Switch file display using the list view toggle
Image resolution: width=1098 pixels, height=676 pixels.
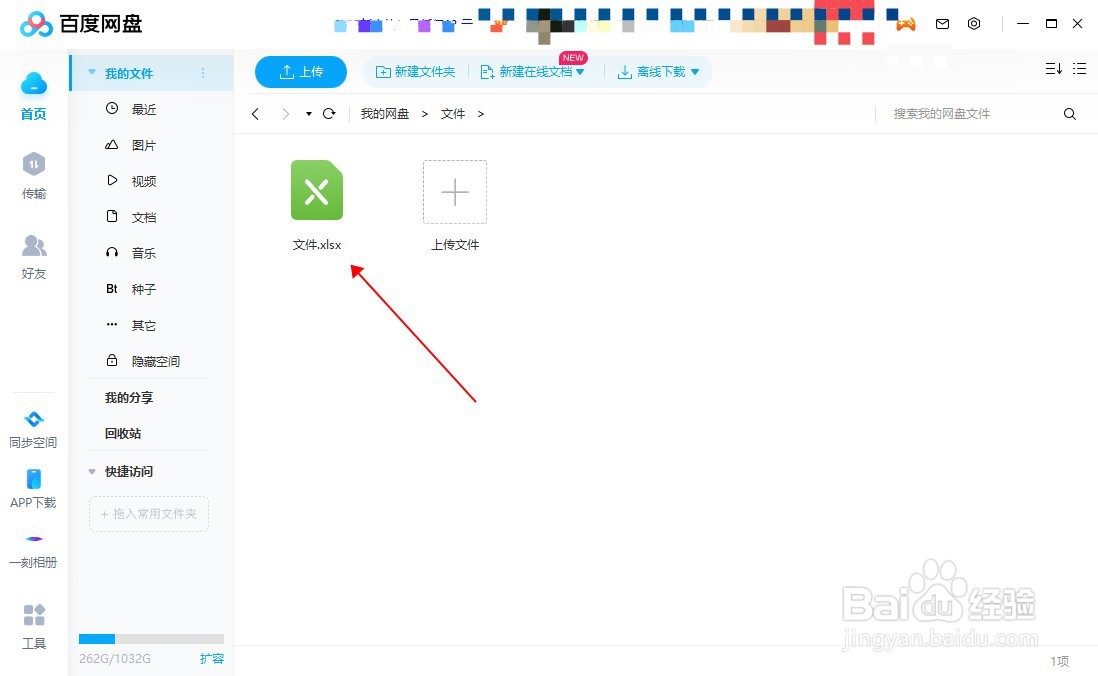click(x=1079, y=69)
